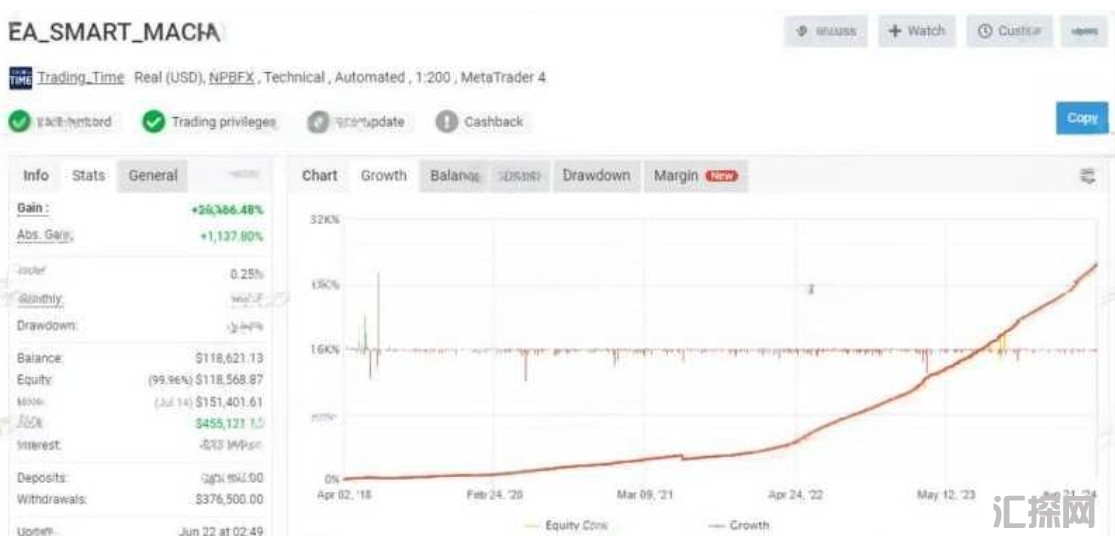
Task: Click the clock icon on the Custom button
Action: (985, 31)
